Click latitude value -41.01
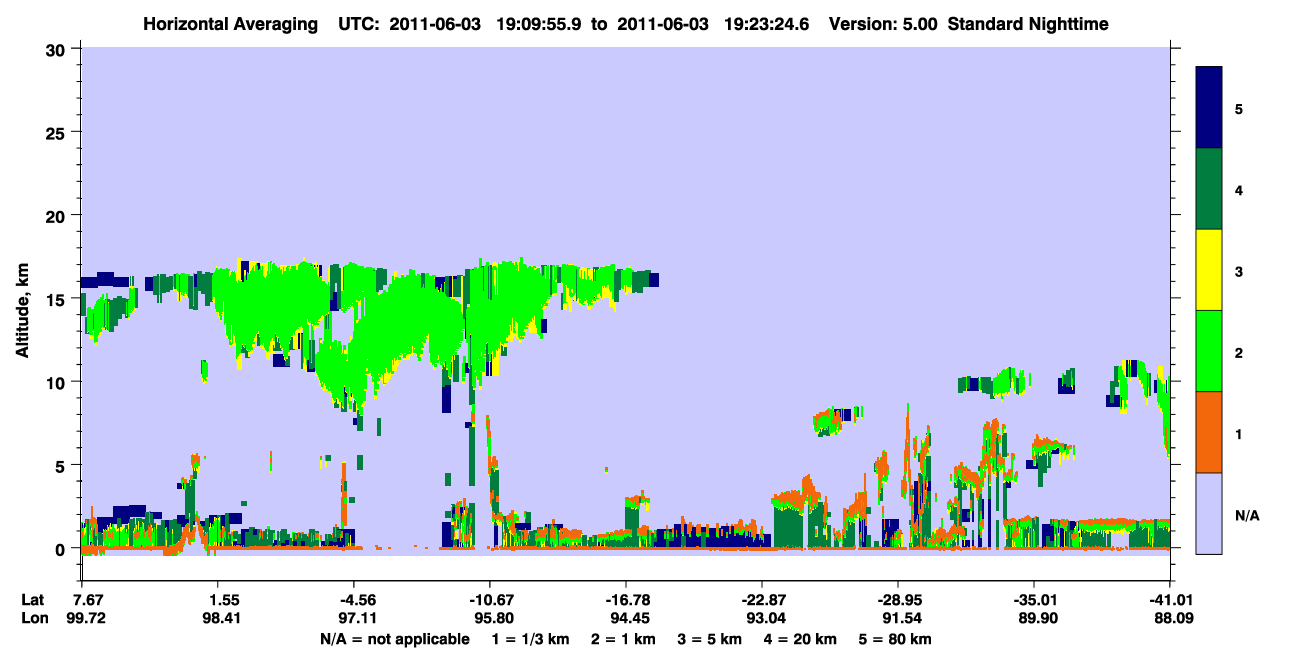This screenshot has width=1300, height=667. [1169, 600]
